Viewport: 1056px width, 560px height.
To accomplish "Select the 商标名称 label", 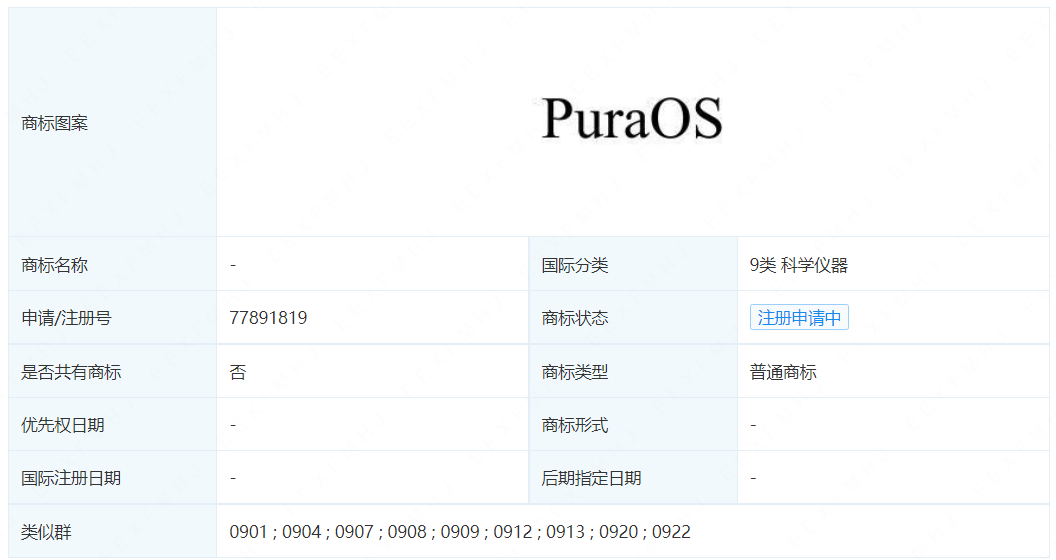I will [x=55, y=265].
